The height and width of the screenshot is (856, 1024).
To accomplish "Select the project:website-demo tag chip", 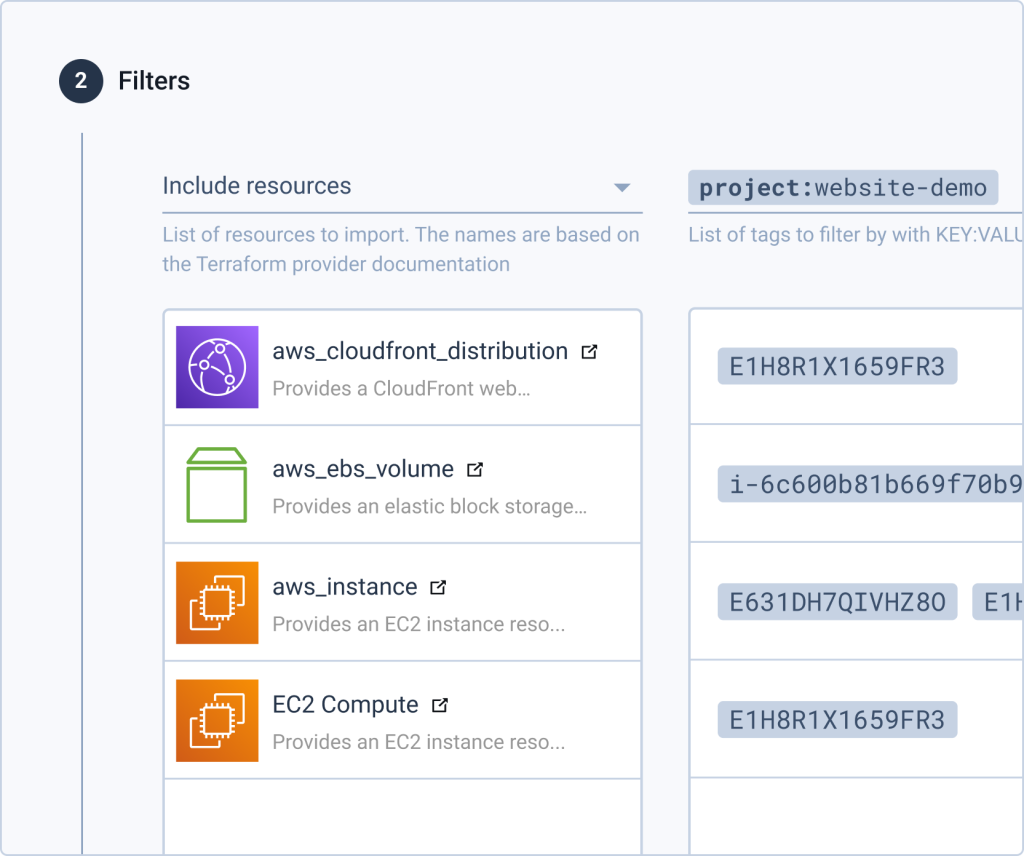I will tap(842, 188).
